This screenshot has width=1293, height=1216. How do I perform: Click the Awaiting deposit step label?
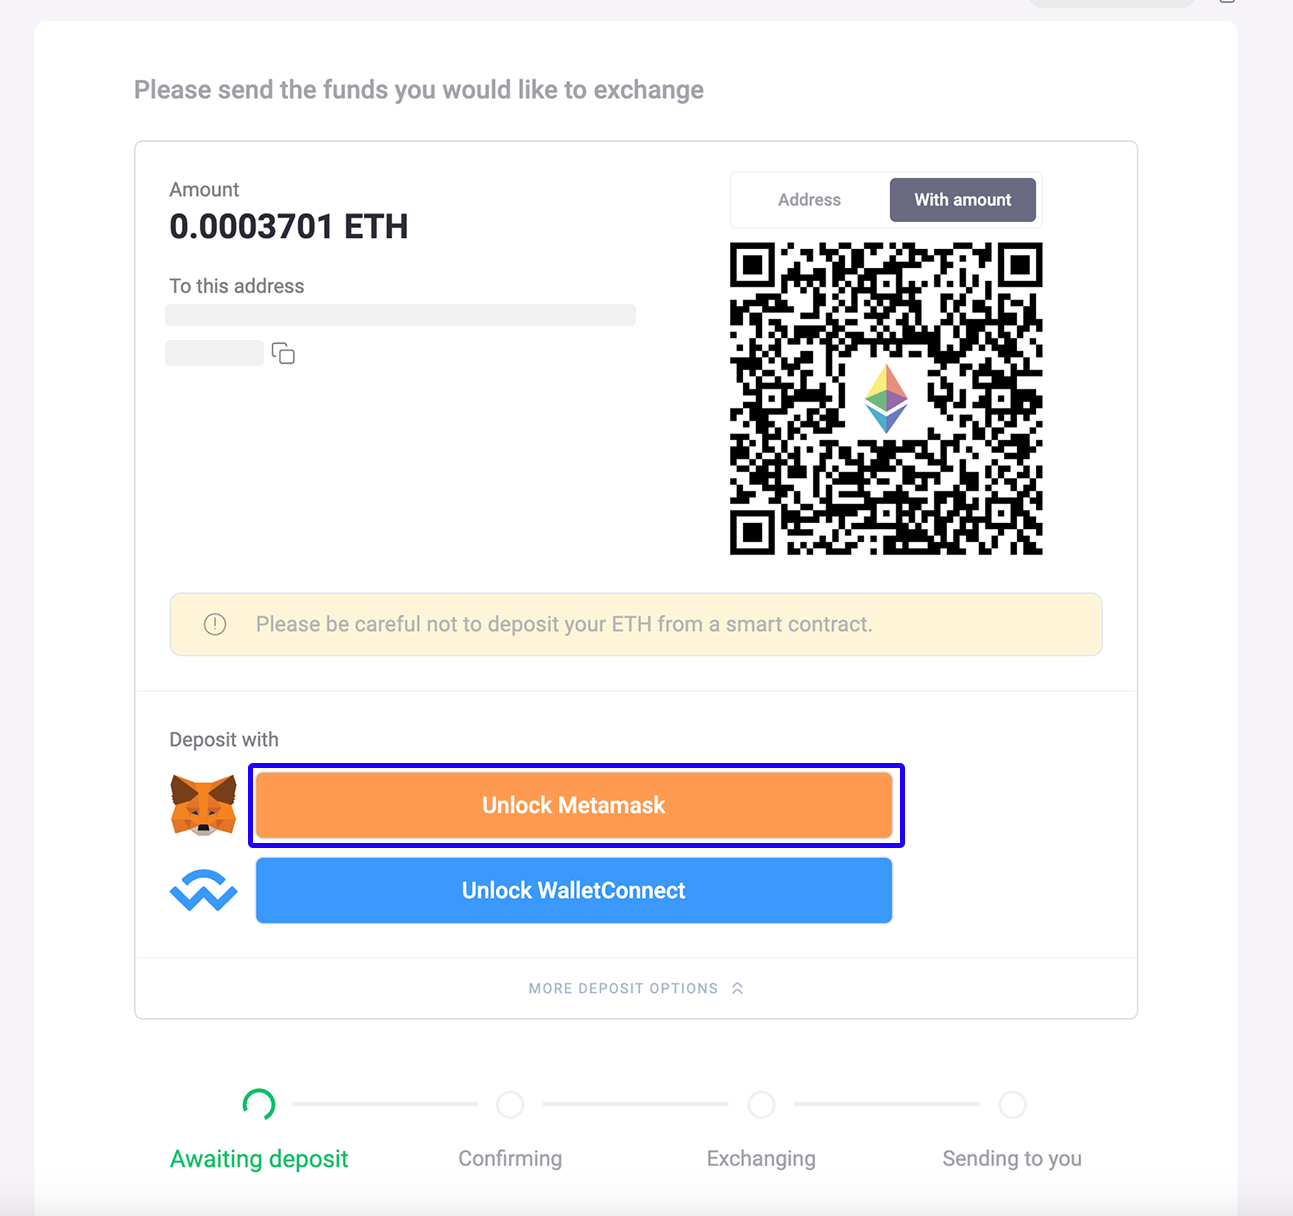pyautogui.click(x=259, y=1159)
